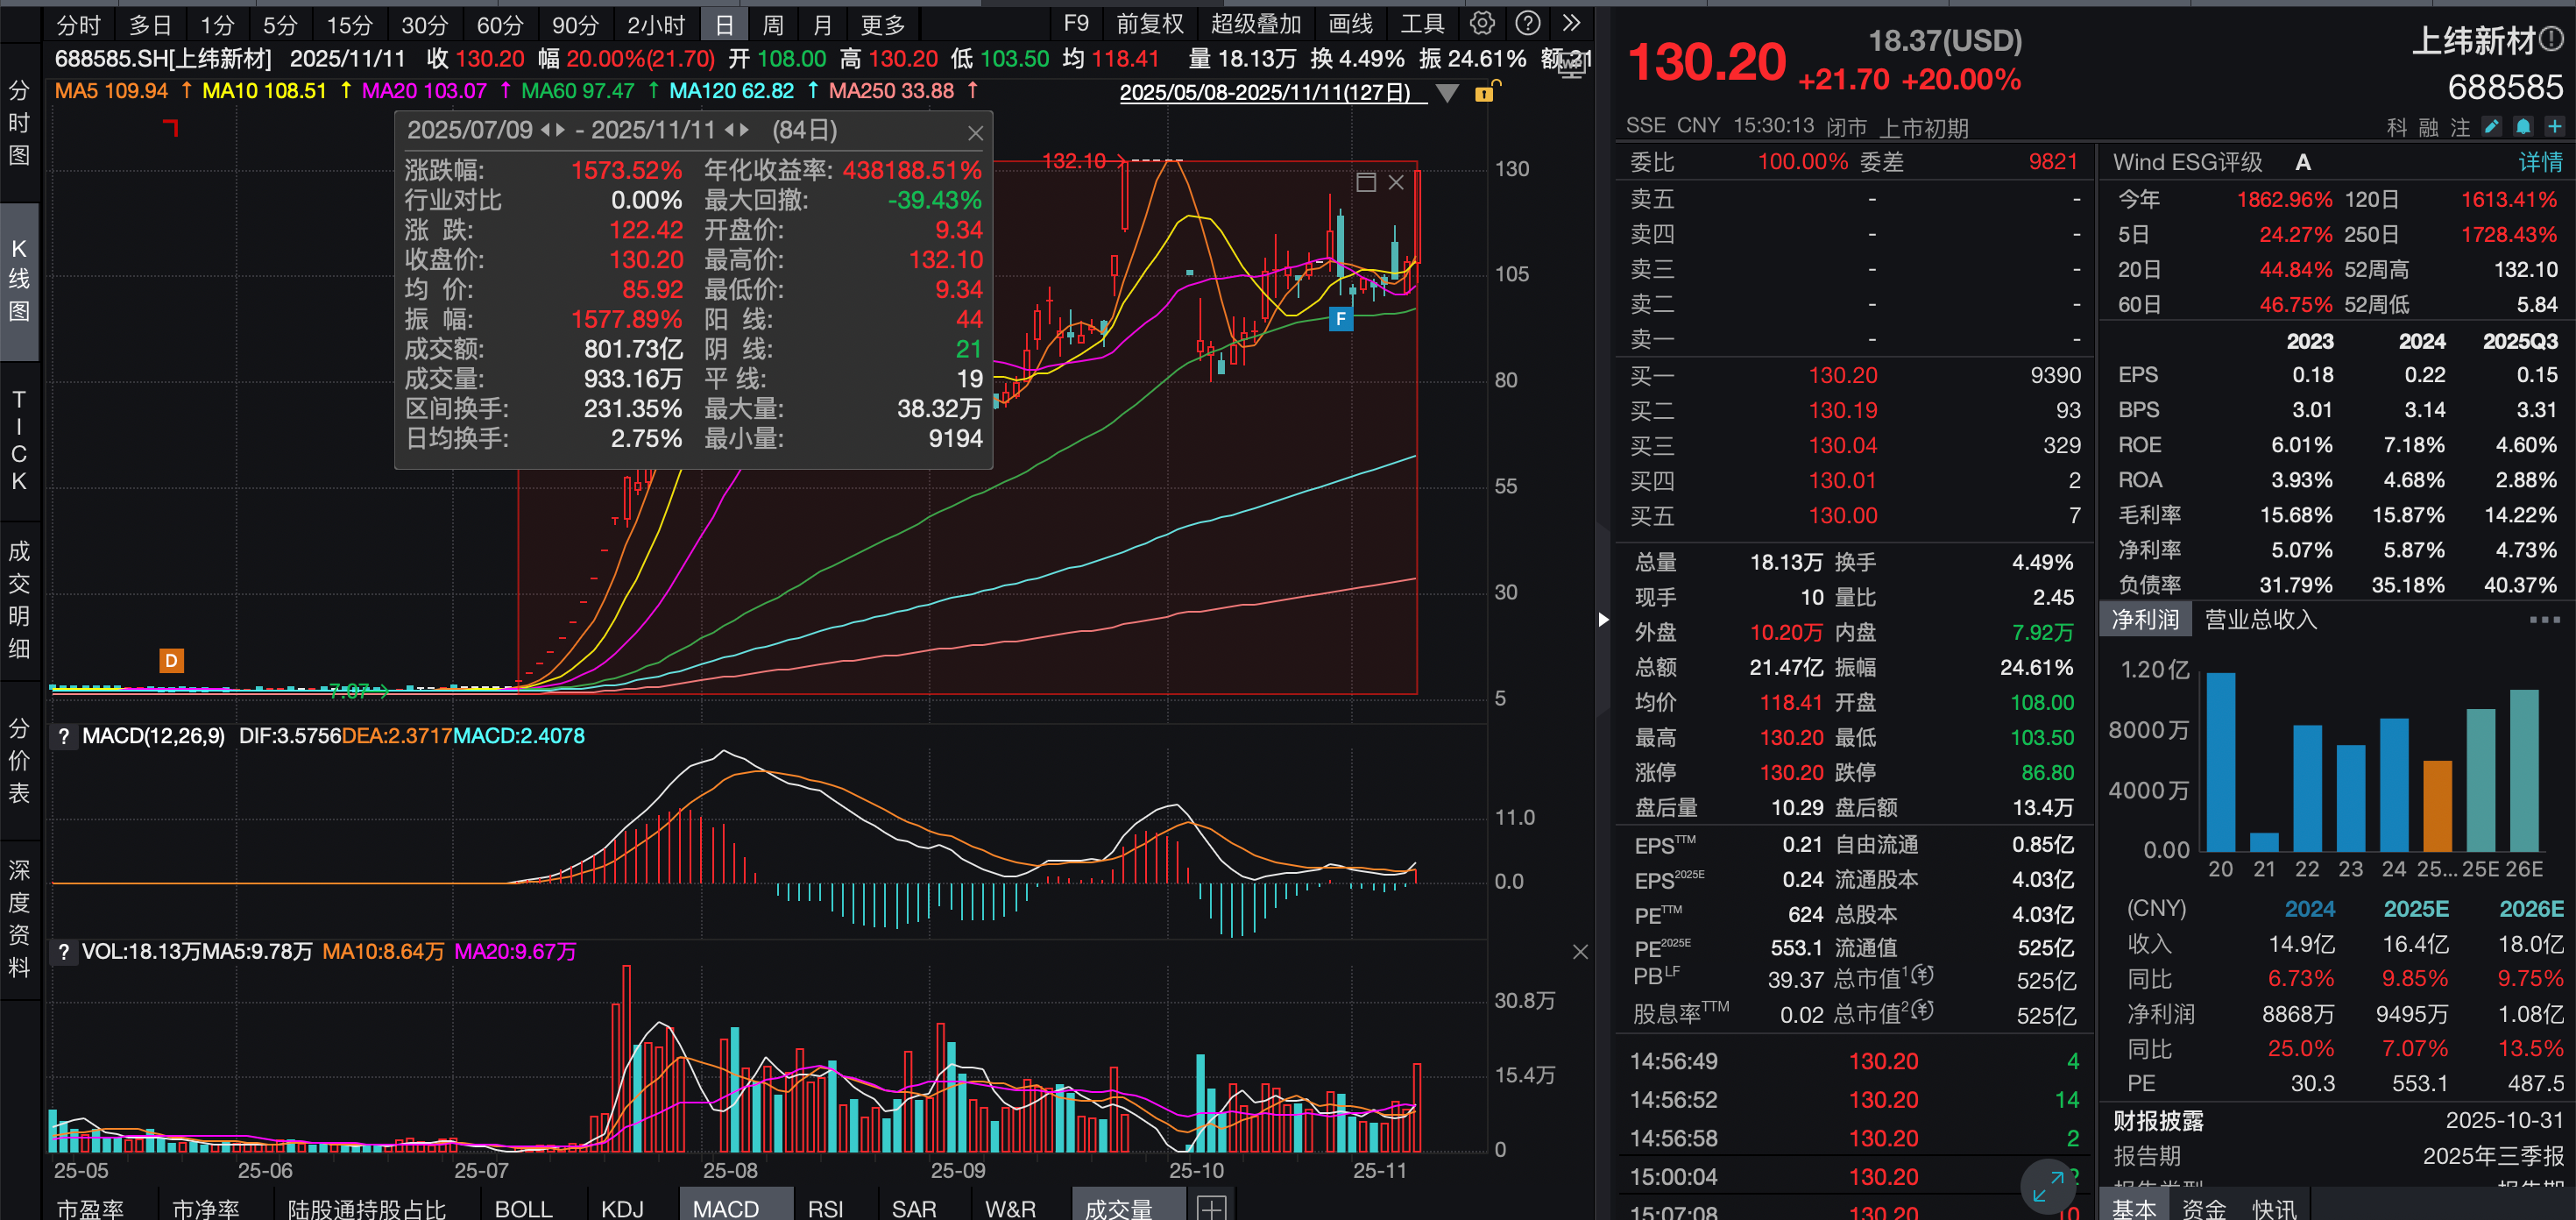Click the pencil note-edit icon
The height and width of the screenshot is (1220, 2576).
click(2491, 127)
